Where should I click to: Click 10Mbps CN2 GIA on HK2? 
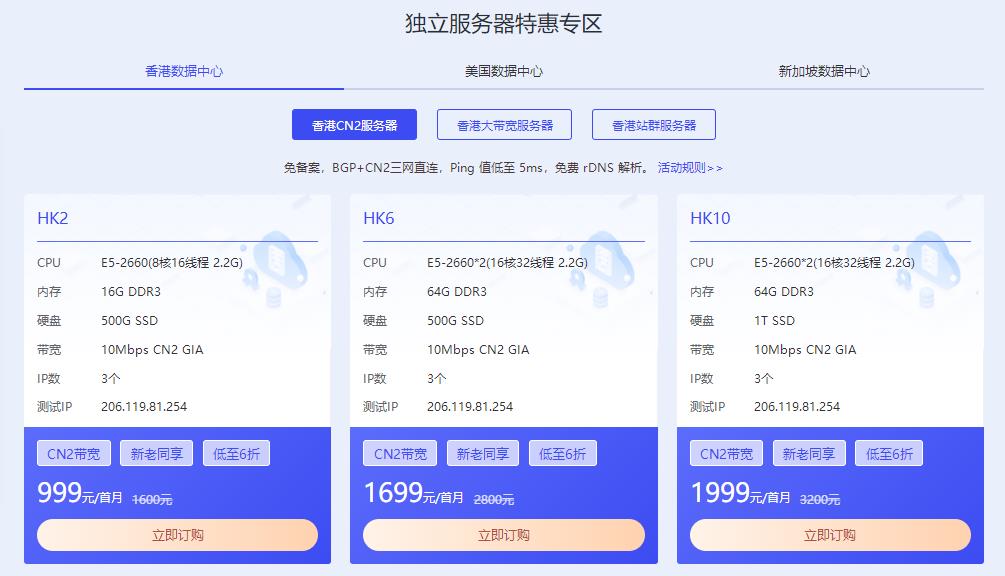pos(152,350)
